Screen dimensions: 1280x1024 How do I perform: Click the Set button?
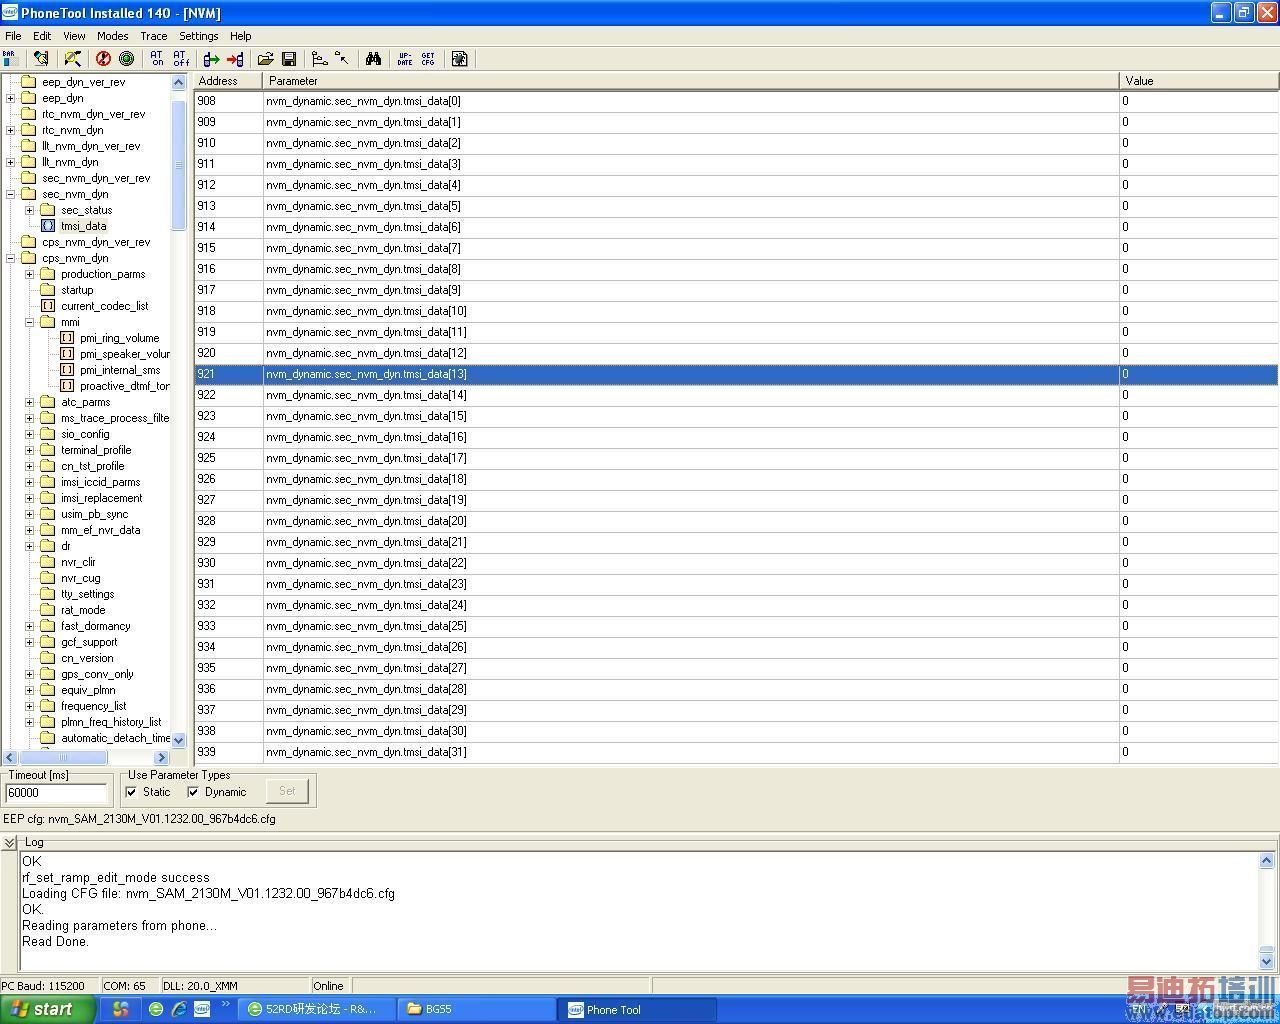(287, 791)
